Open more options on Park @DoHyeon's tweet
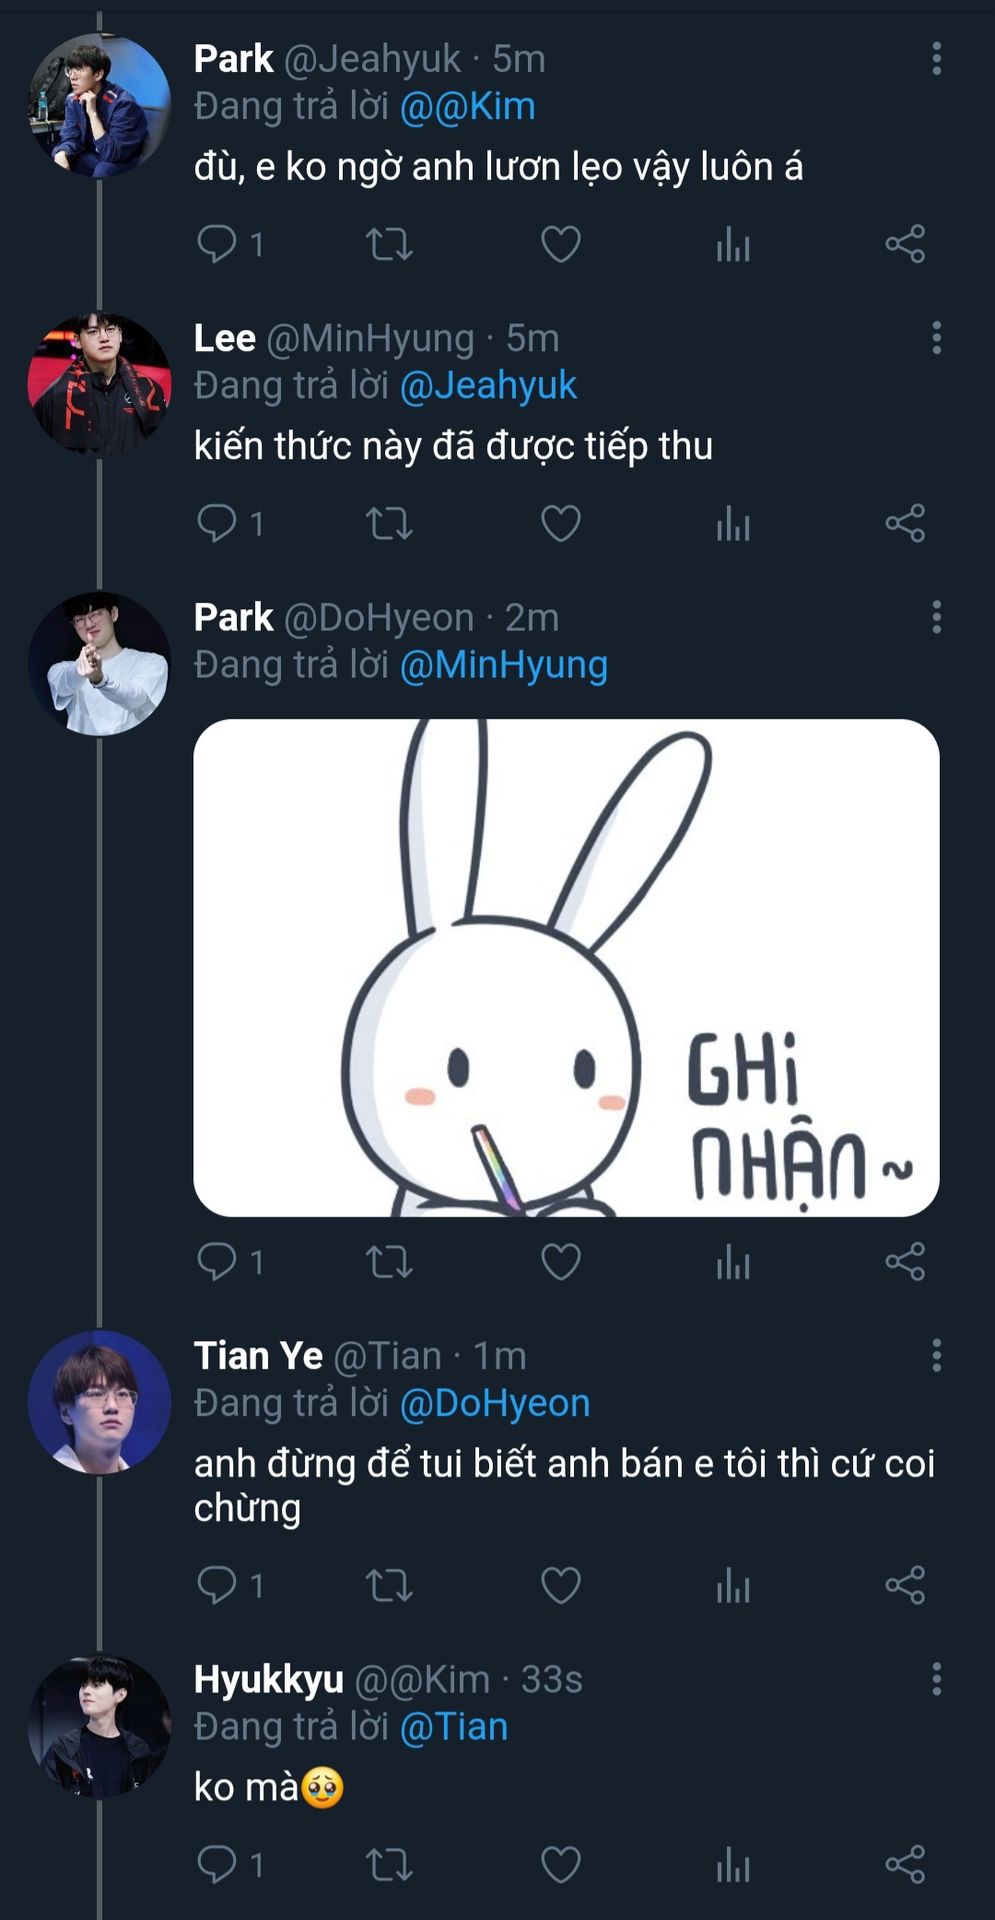Image resolution: width=995 pixels, height=1920 pixels. 937,617
